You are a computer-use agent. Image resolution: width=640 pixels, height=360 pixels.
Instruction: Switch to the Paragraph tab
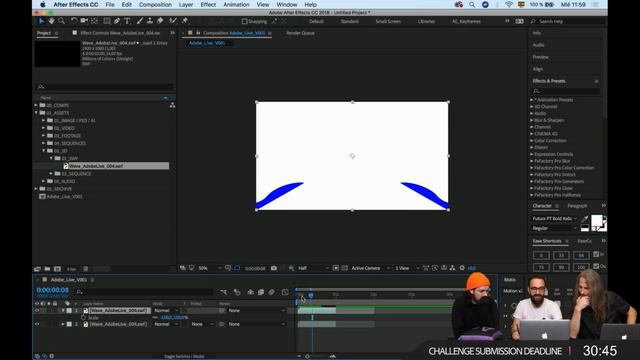click(578, 206)
